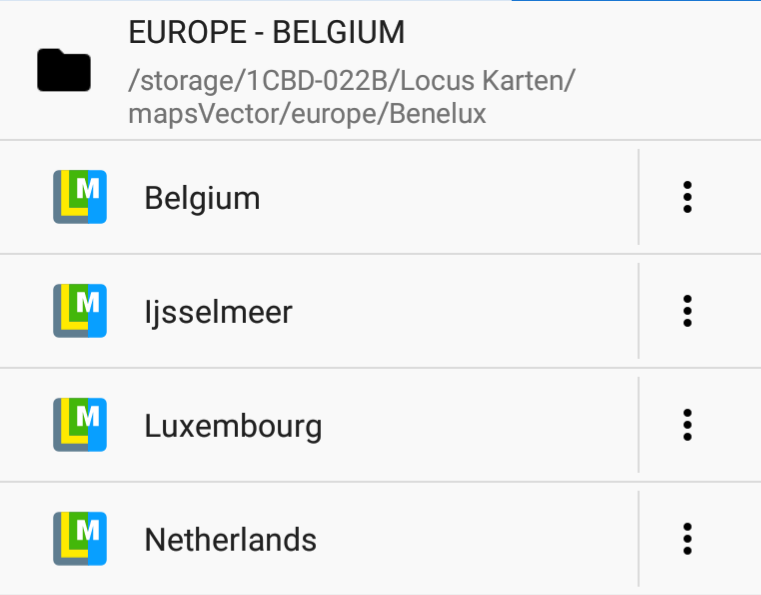Click the mapsVector/europe/Benelux path line
The height and width of the screenshot is (595, 761).
point(307,114)
